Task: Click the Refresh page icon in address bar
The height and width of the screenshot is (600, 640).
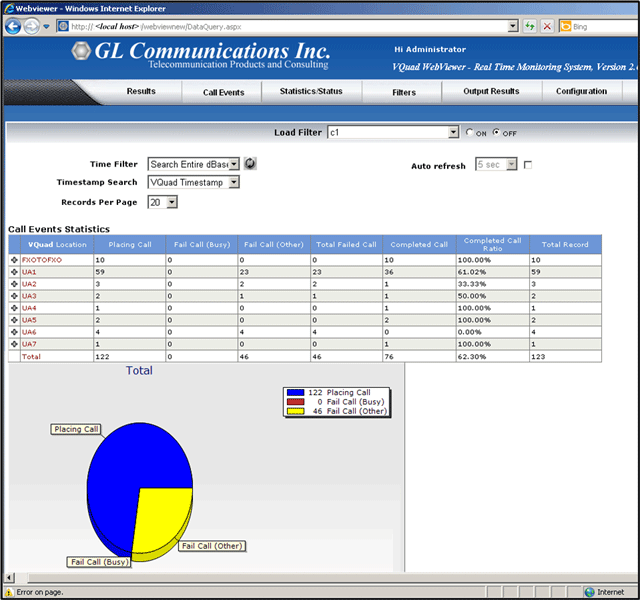Action: (x=529, y=27)
